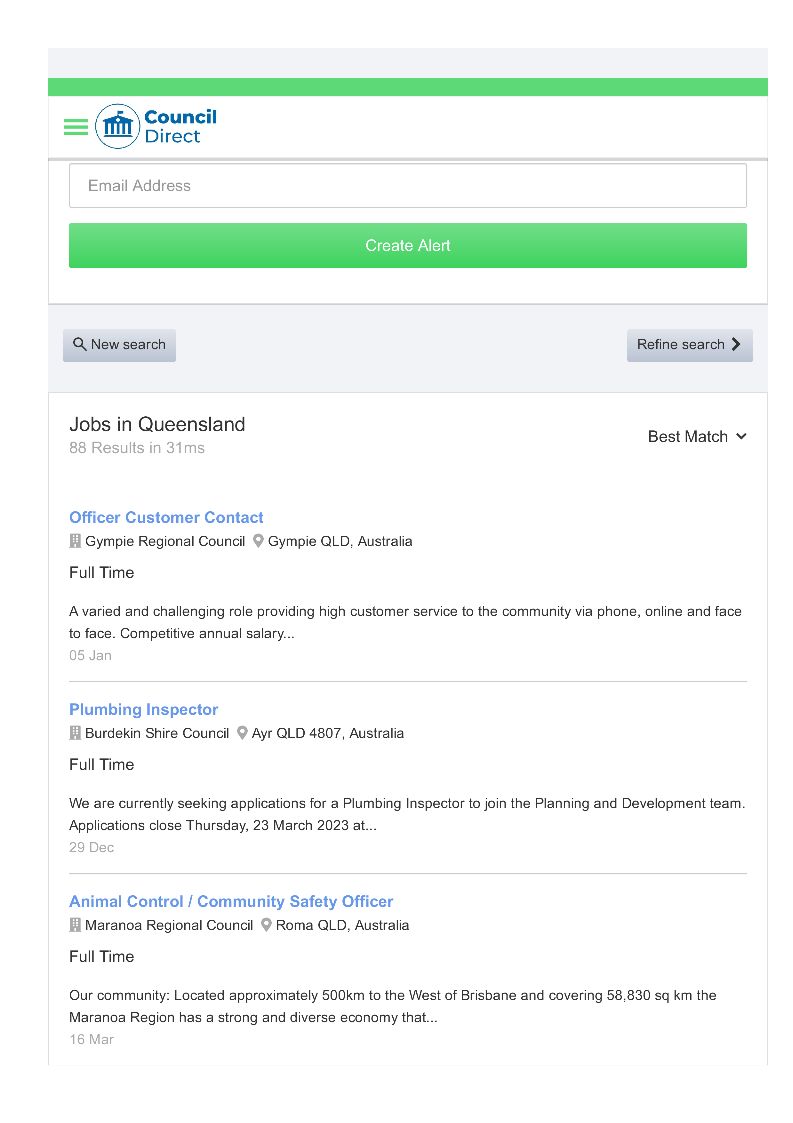This screenshot has height=1123, width=793.
Task: Open the Best Match sort dropdown
Action: tap(697, 437)
